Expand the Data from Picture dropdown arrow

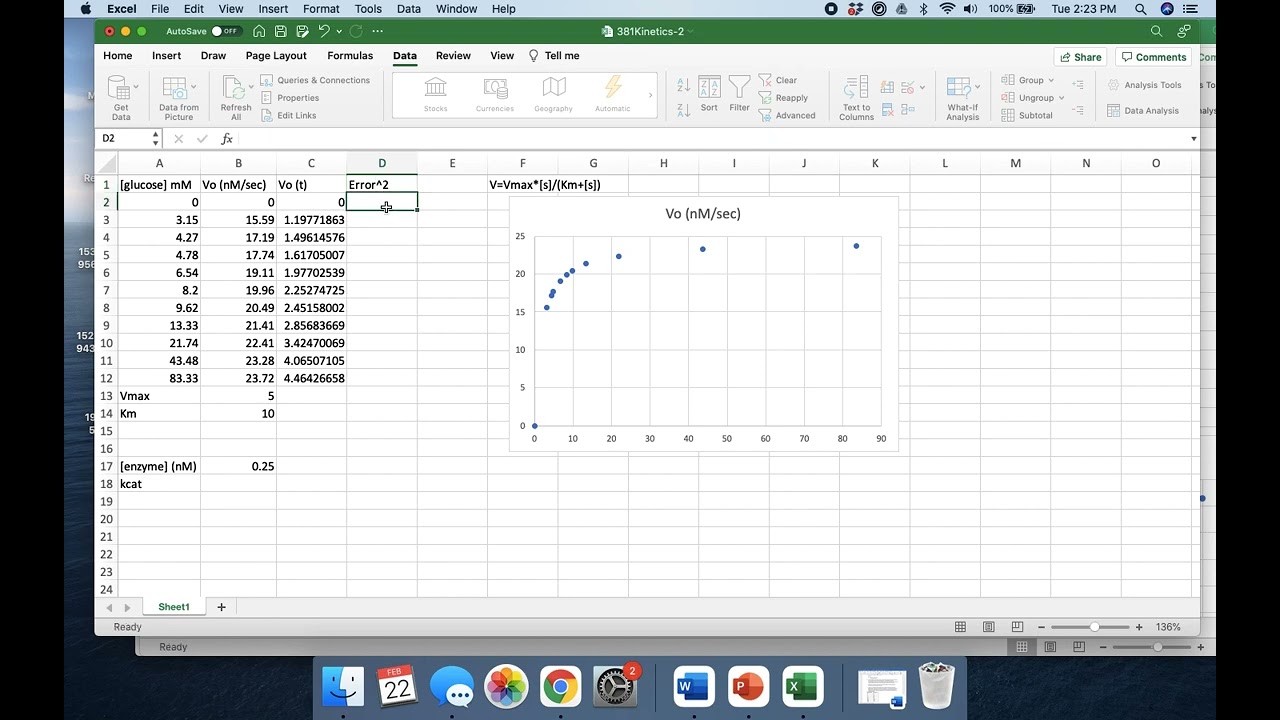[193, 86]
